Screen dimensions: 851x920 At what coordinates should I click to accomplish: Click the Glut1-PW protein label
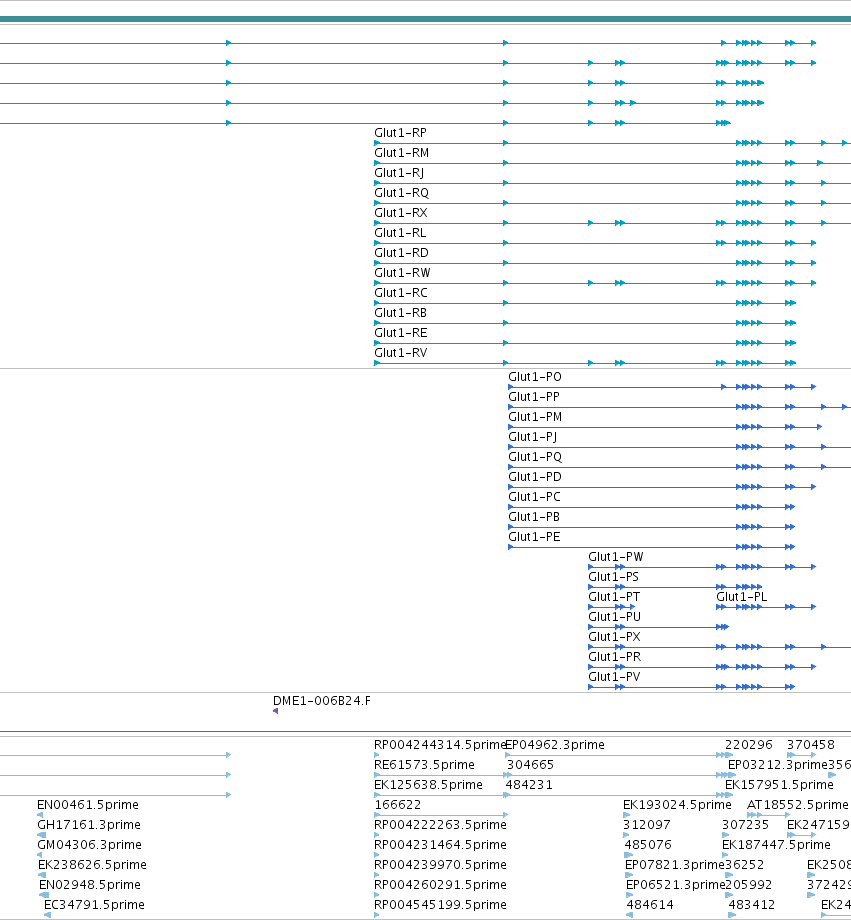point(616,556)
